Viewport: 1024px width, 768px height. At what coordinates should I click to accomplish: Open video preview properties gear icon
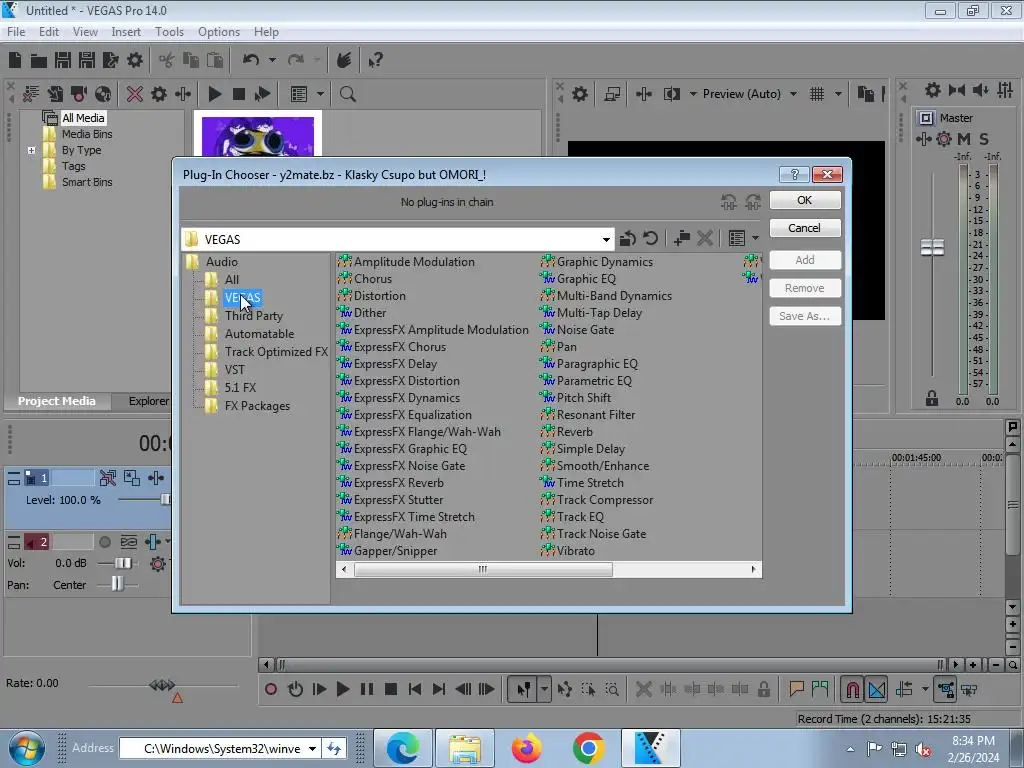click(579, 94)
